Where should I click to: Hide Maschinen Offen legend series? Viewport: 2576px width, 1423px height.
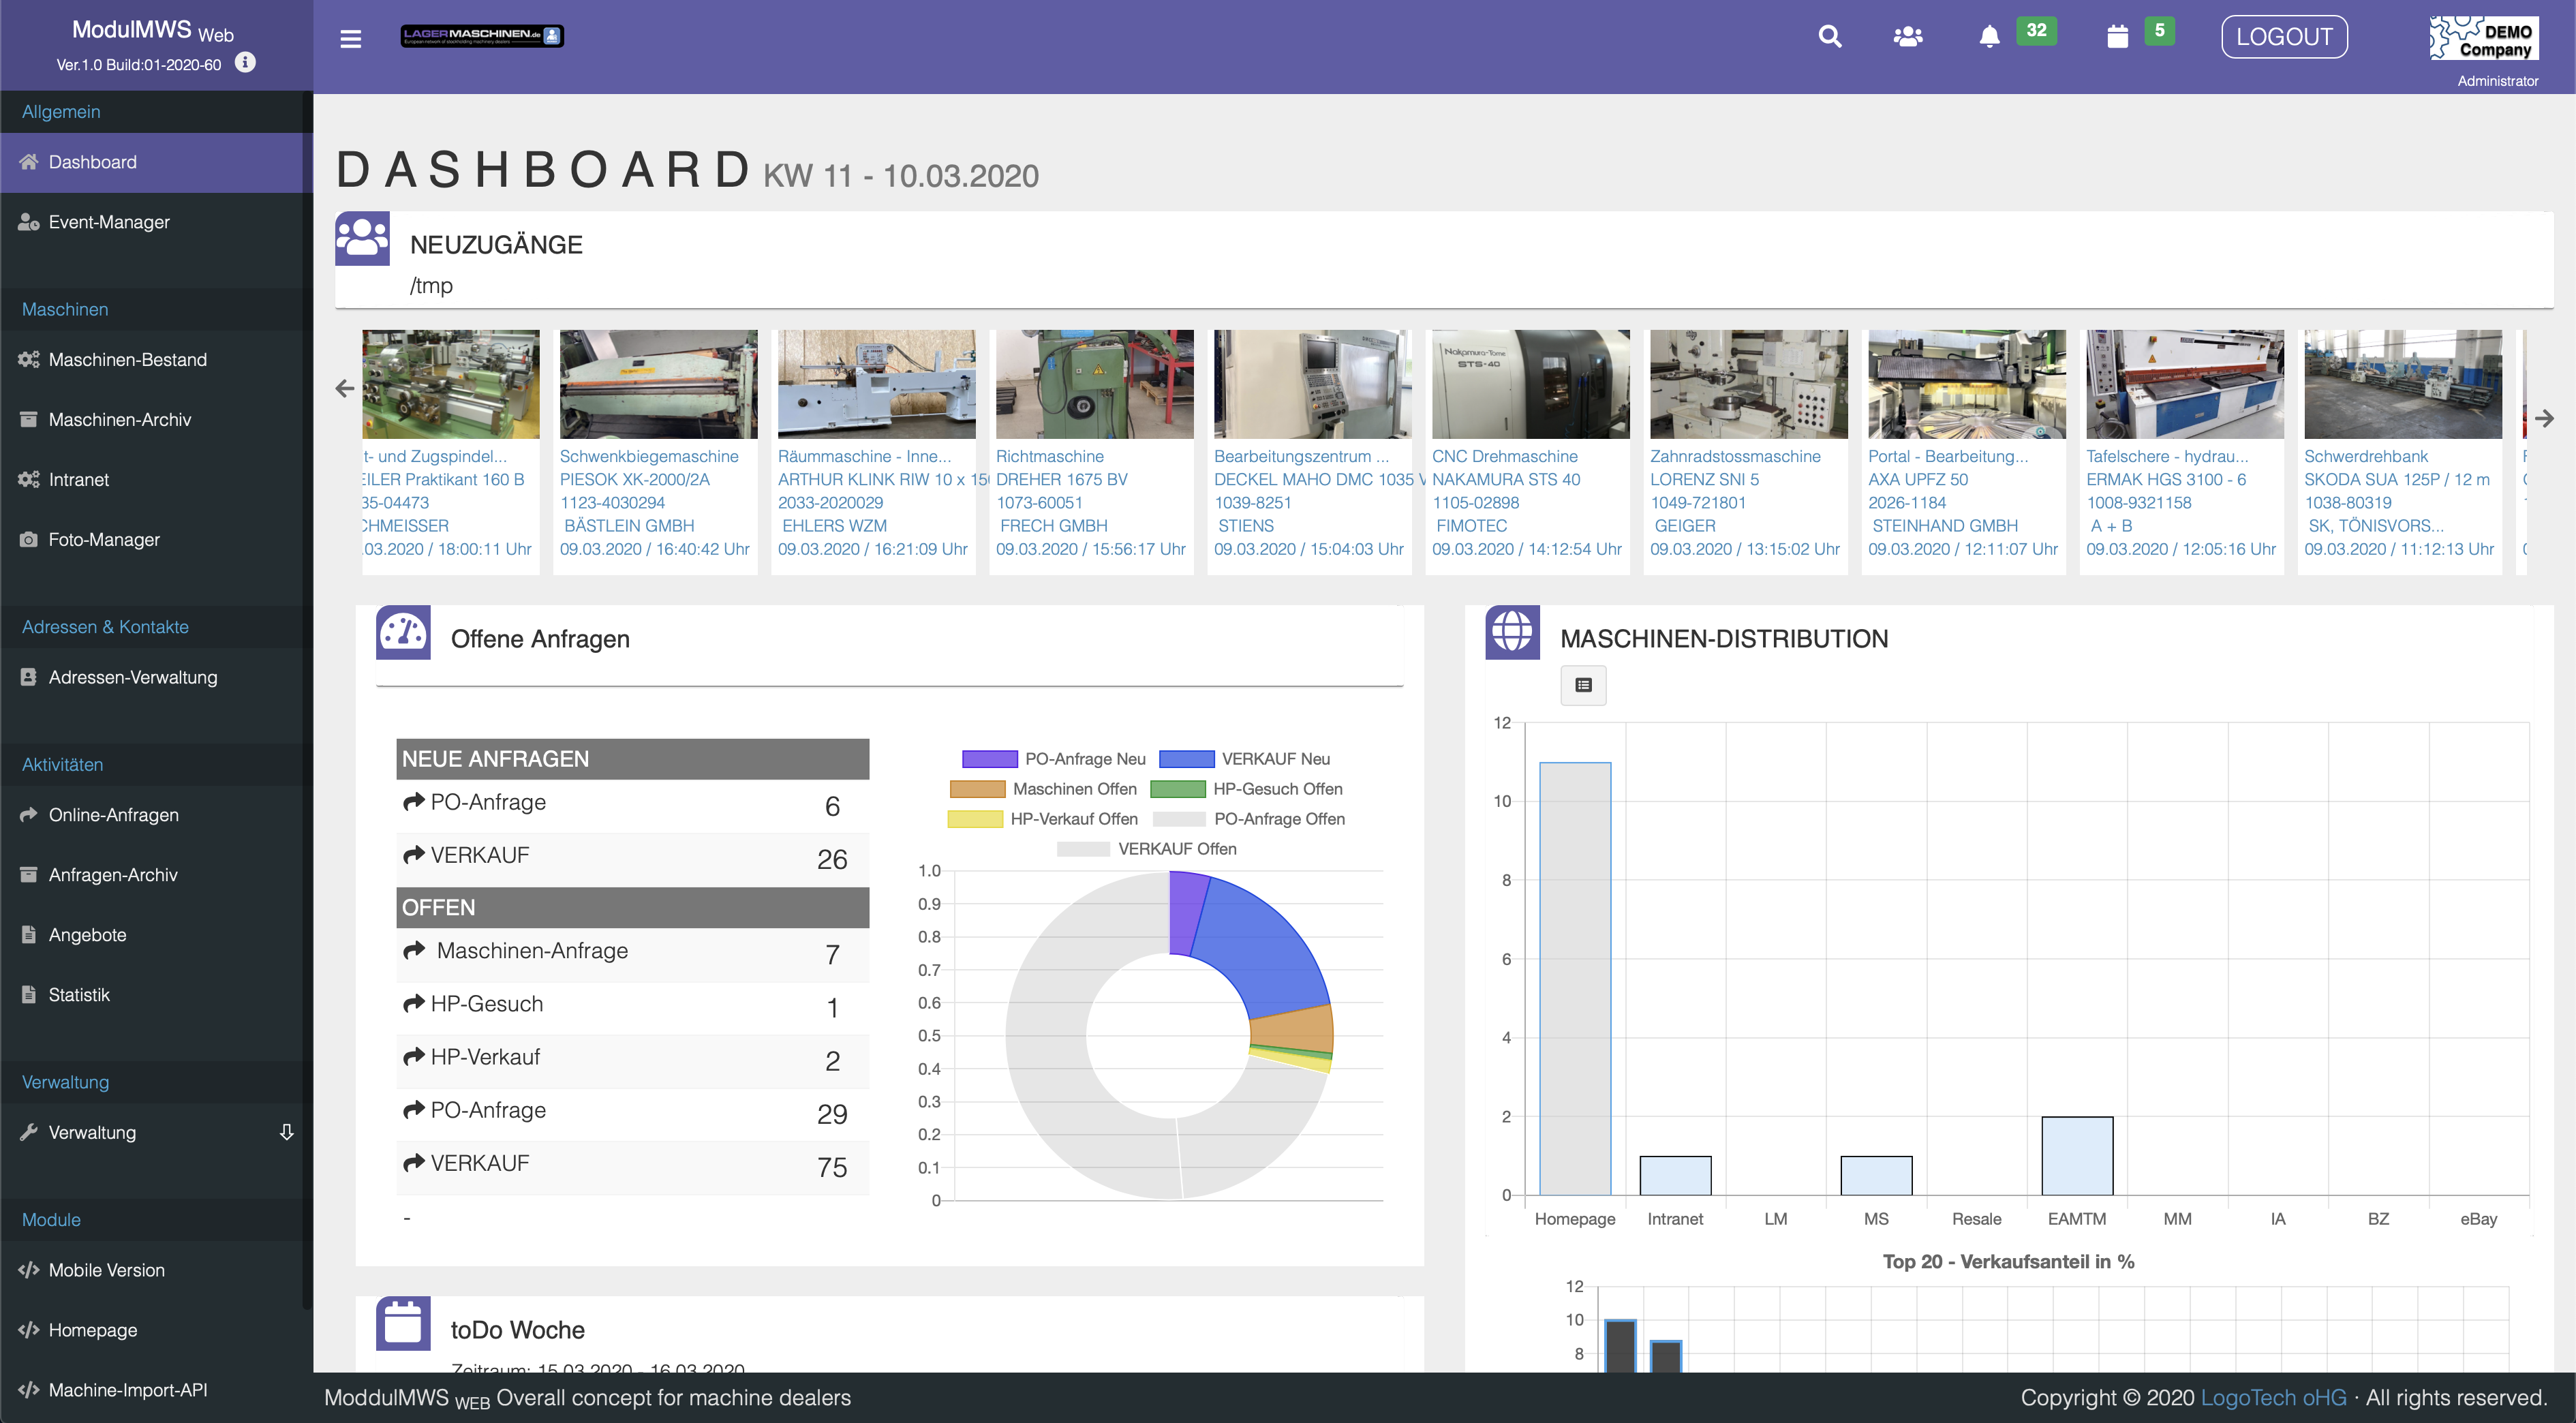[1074, 789]
